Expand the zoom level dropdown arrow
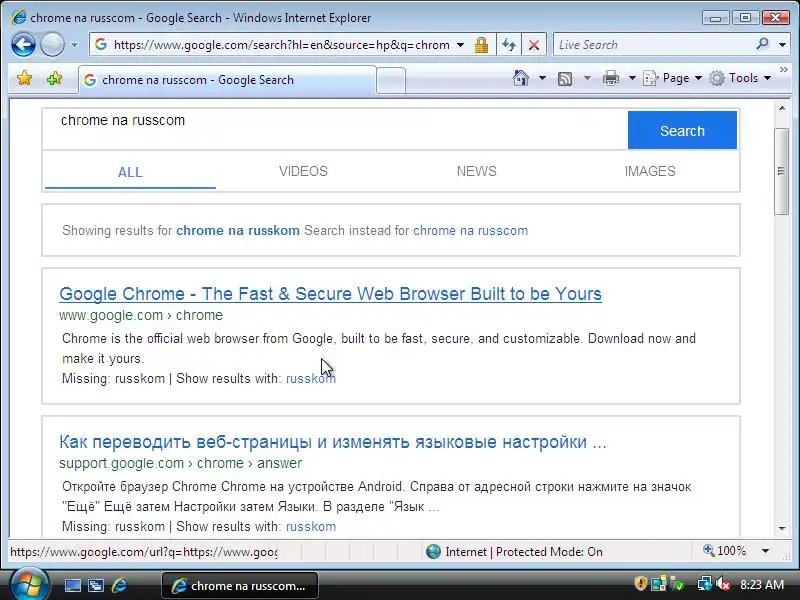The height and width of the screenshot is (600, 800). pyautogui.click(x=765, y=551)
